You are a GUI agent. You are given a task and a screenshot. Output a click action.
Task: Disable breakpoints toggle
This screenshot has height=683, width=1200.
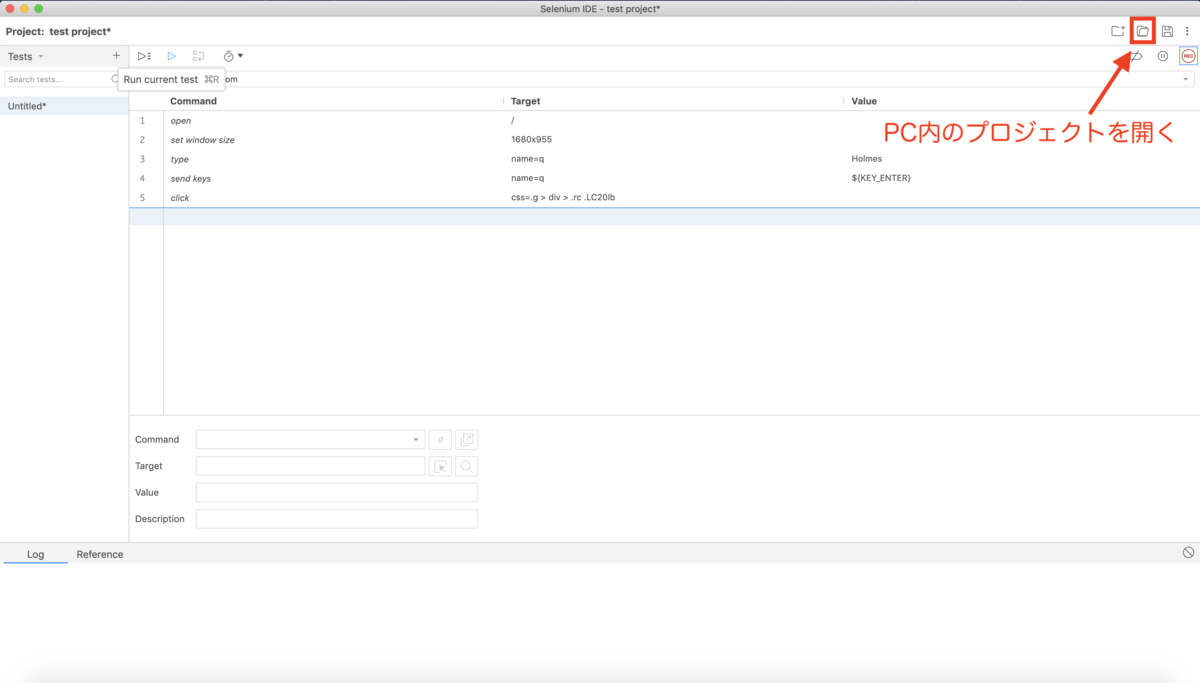tap(1137, 56)
